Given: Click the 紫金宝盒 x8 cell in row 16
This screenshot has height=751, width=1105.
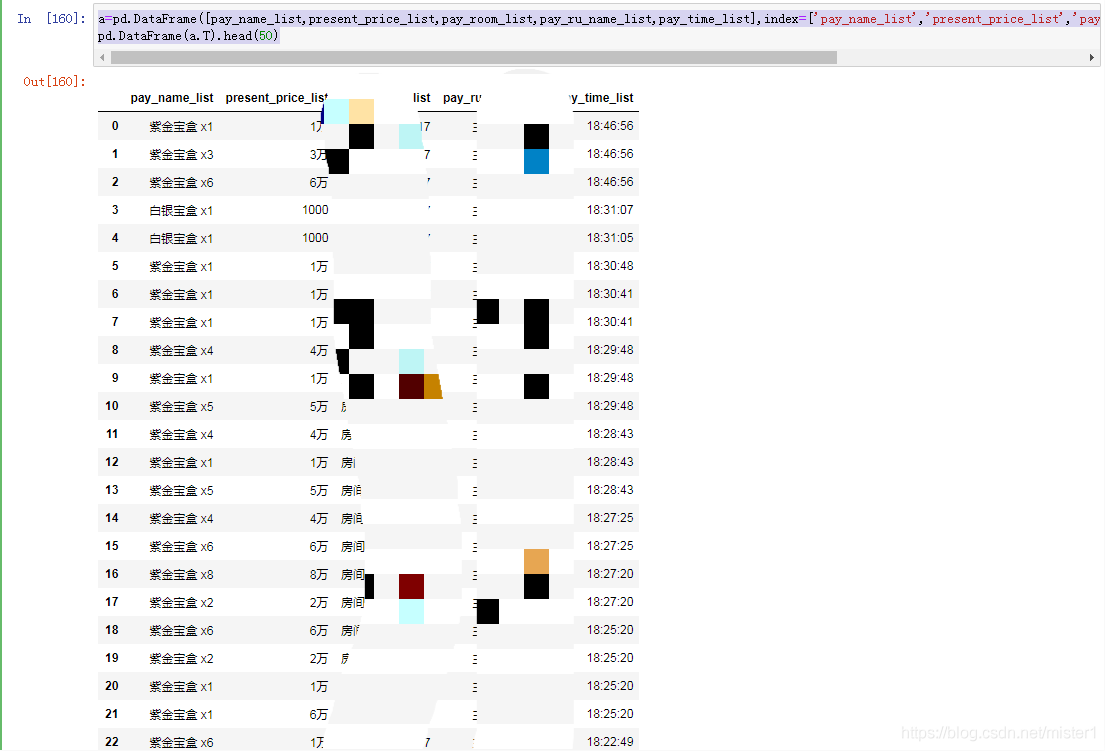Looking at the screenshot, I should 181,574.
